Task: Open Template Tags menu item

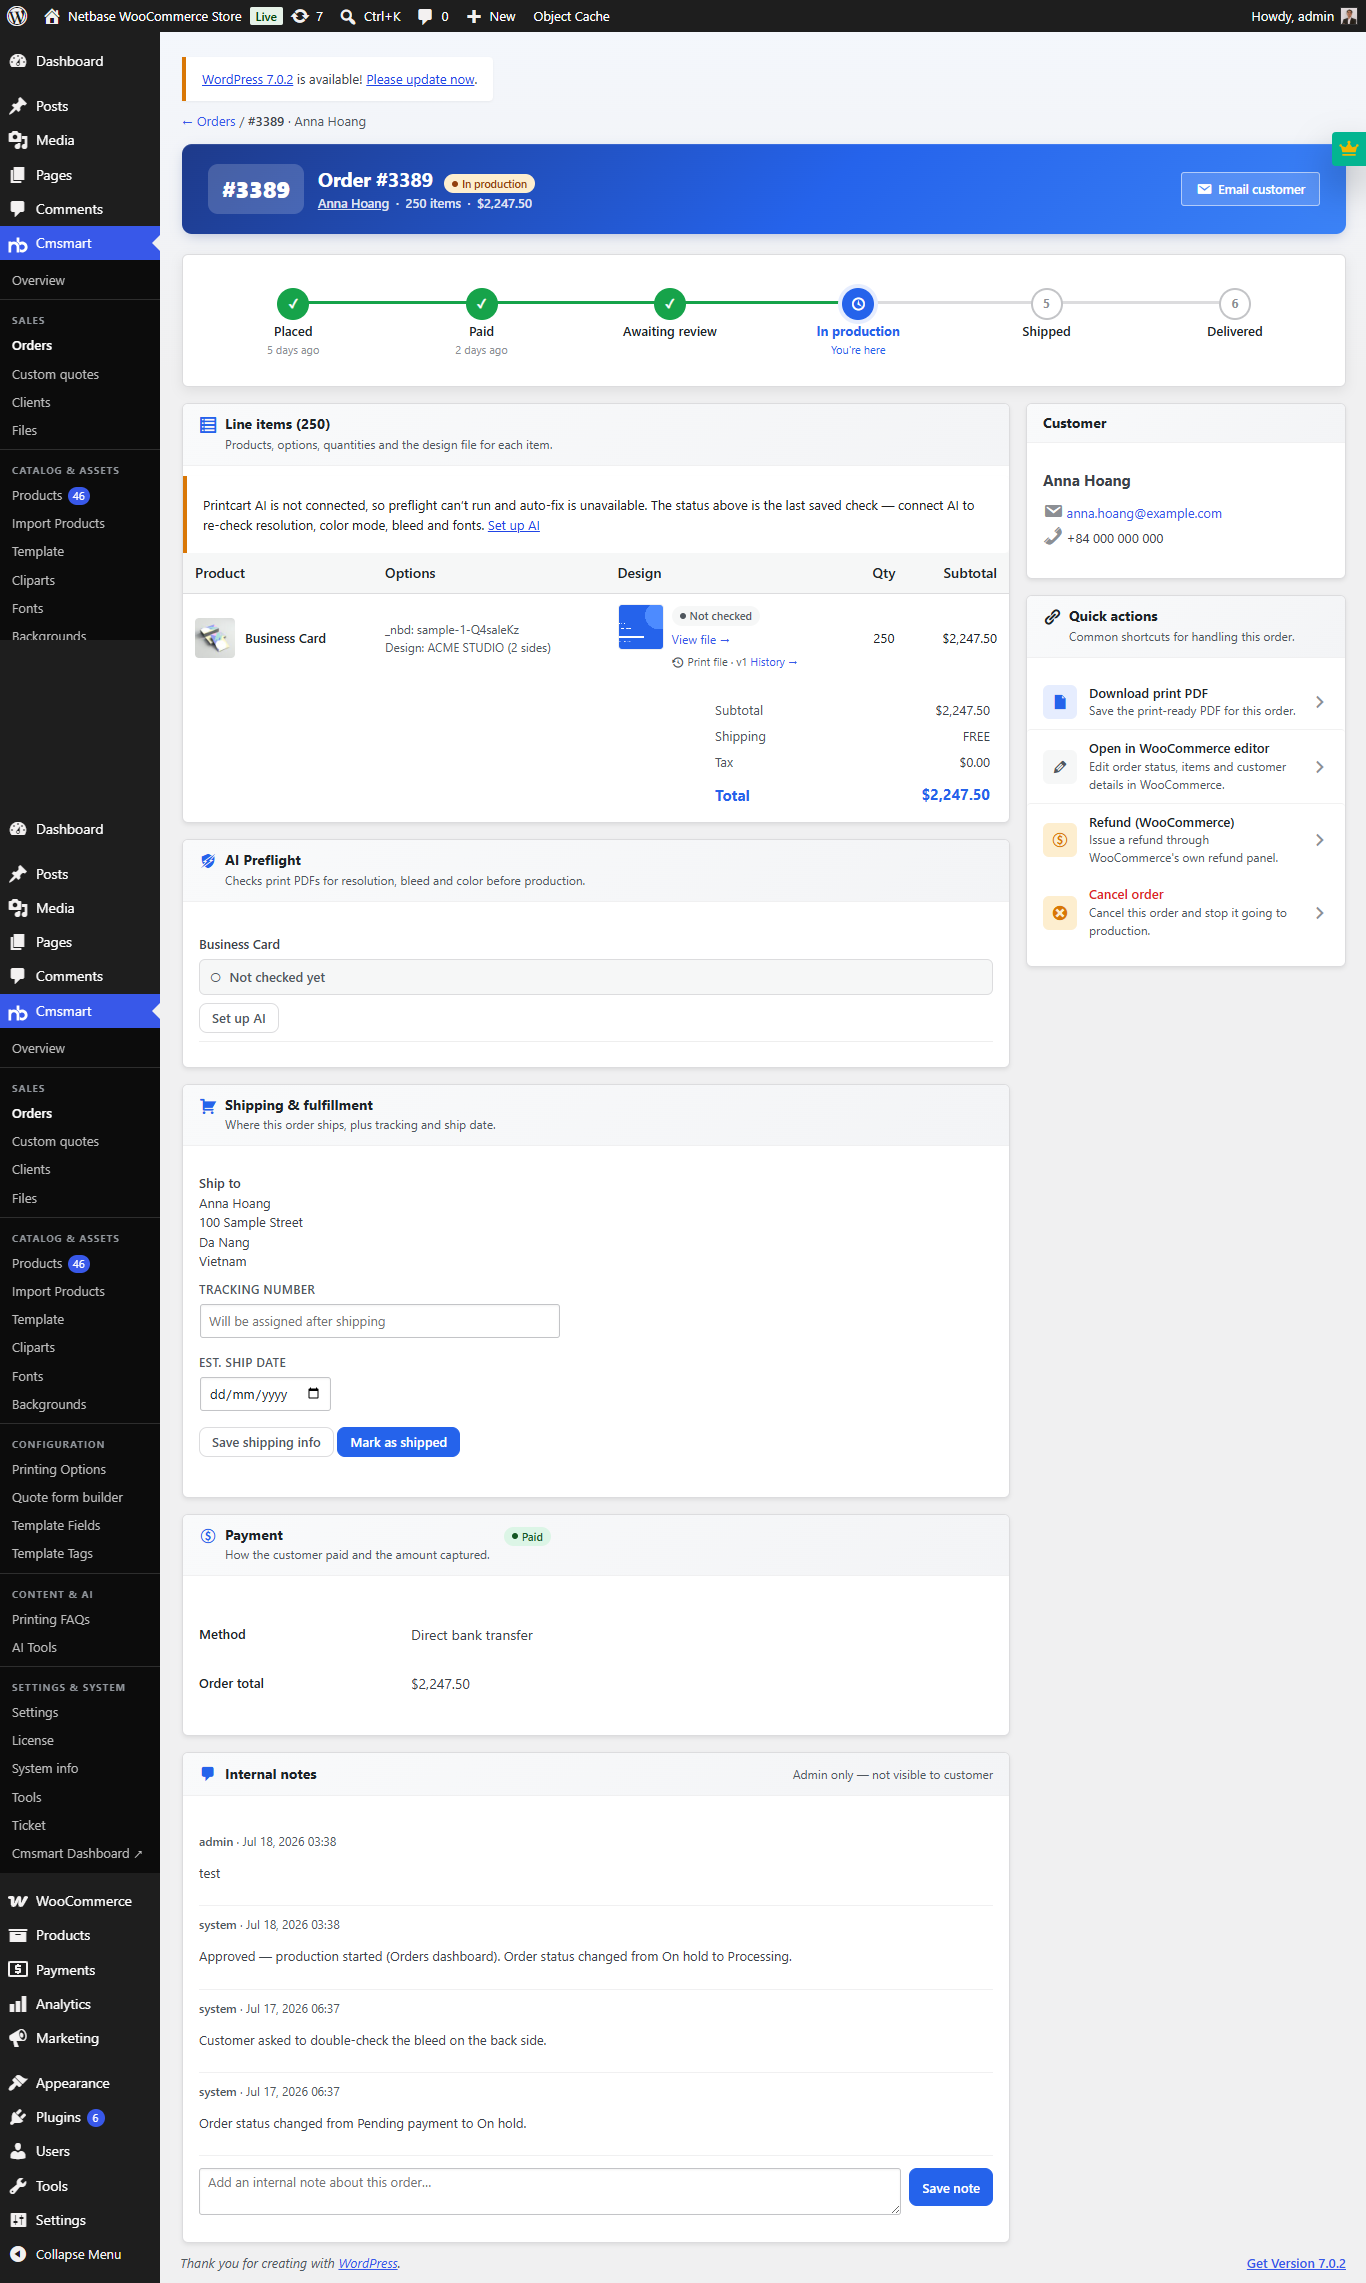Action: click(52, 1553)
